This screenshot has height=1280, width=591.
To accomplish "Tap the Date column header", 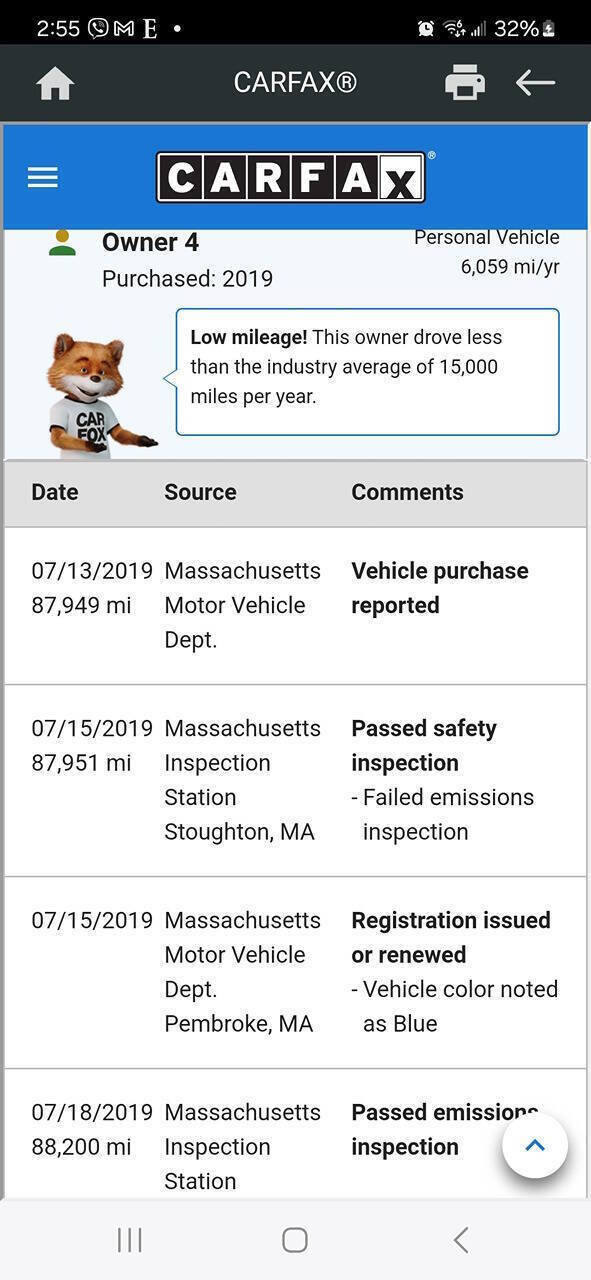I will click(55, 492).
